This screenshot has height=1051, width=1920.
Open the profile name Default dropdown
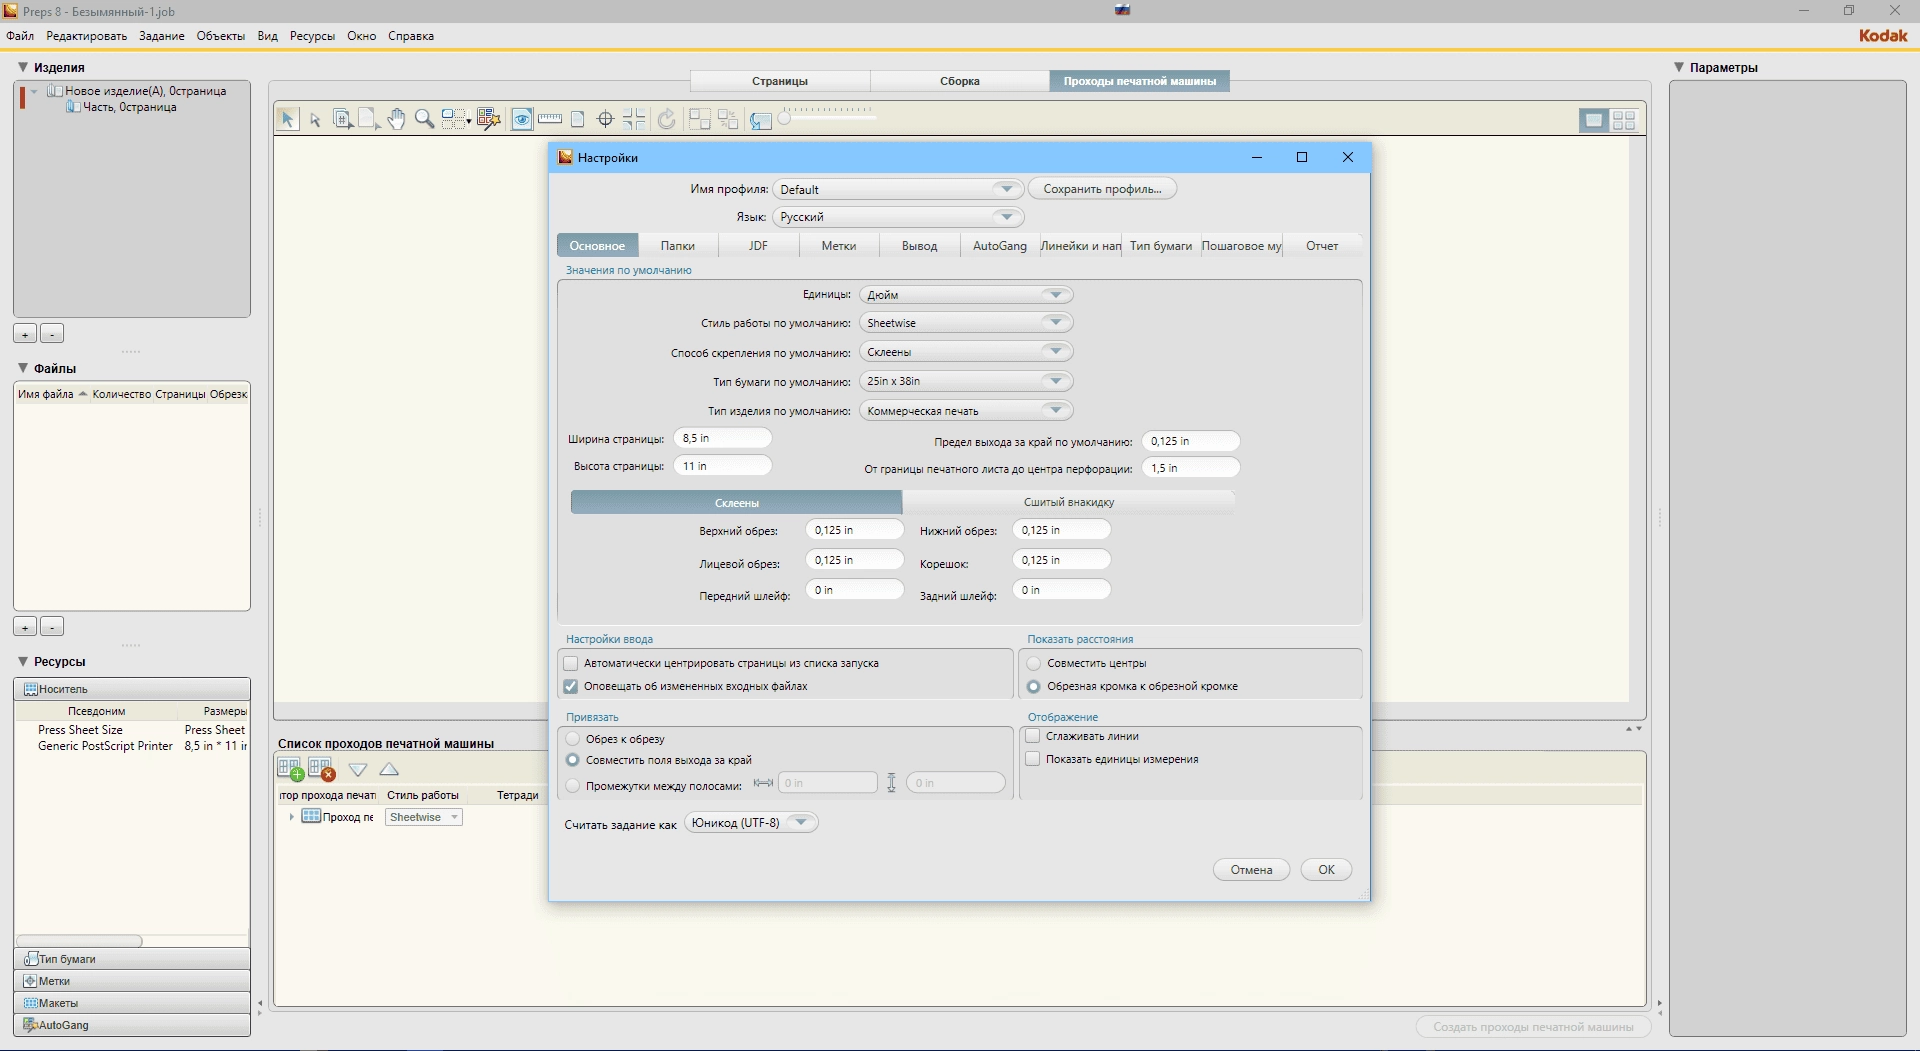coord(898,189)
